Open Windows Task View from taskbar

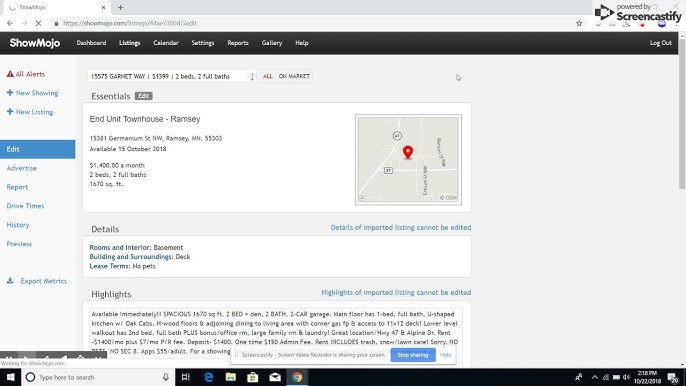click(186, 377)
